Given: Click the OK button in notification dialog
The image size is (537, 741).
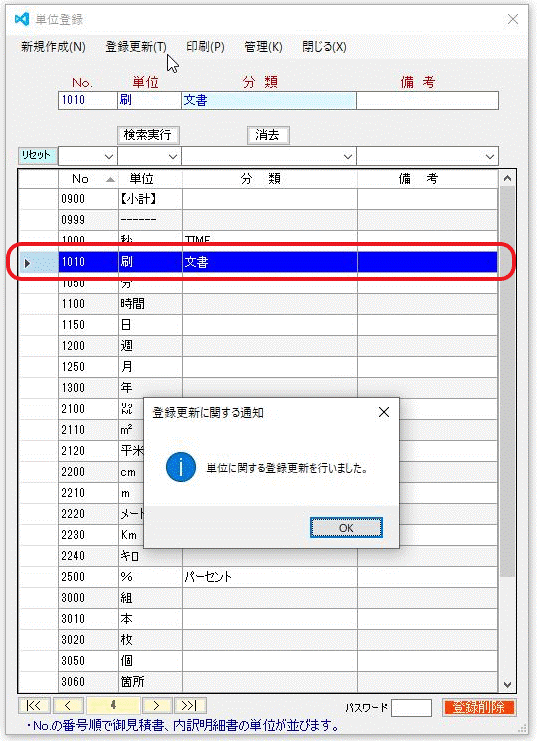Looking at the screenshot, I should tap(346, 528).
